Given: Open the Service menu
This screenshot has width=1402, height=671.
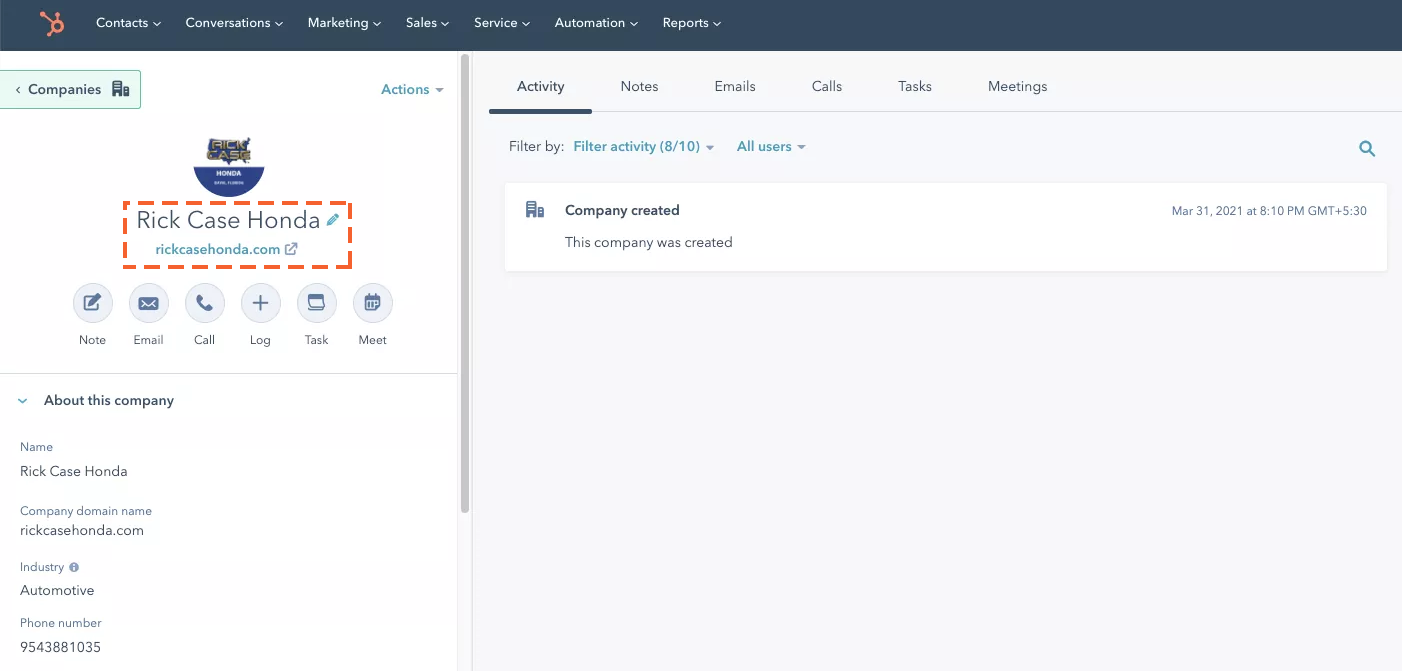Looking at the screenshot, I should (502, 23).
